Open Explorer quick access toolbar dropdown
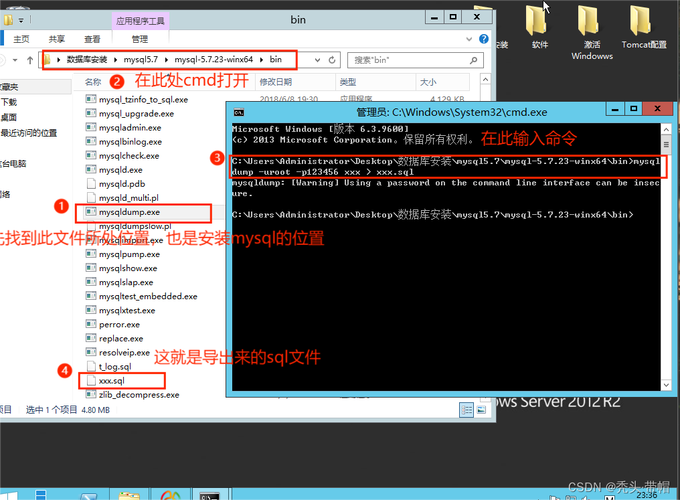Screen dimensions: 680x500 [21, 20]
